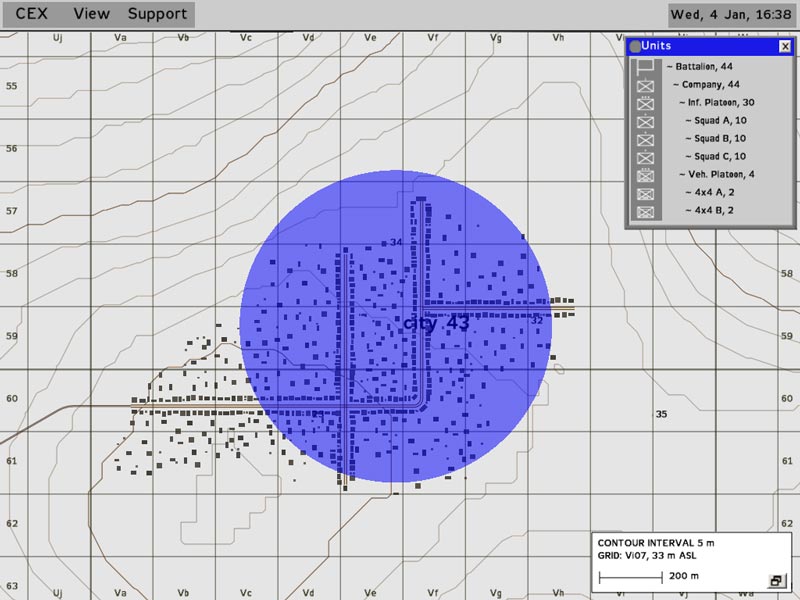Click grid row label '55'
The width and height of the screenshot is (800, 600).
(11, 86)
